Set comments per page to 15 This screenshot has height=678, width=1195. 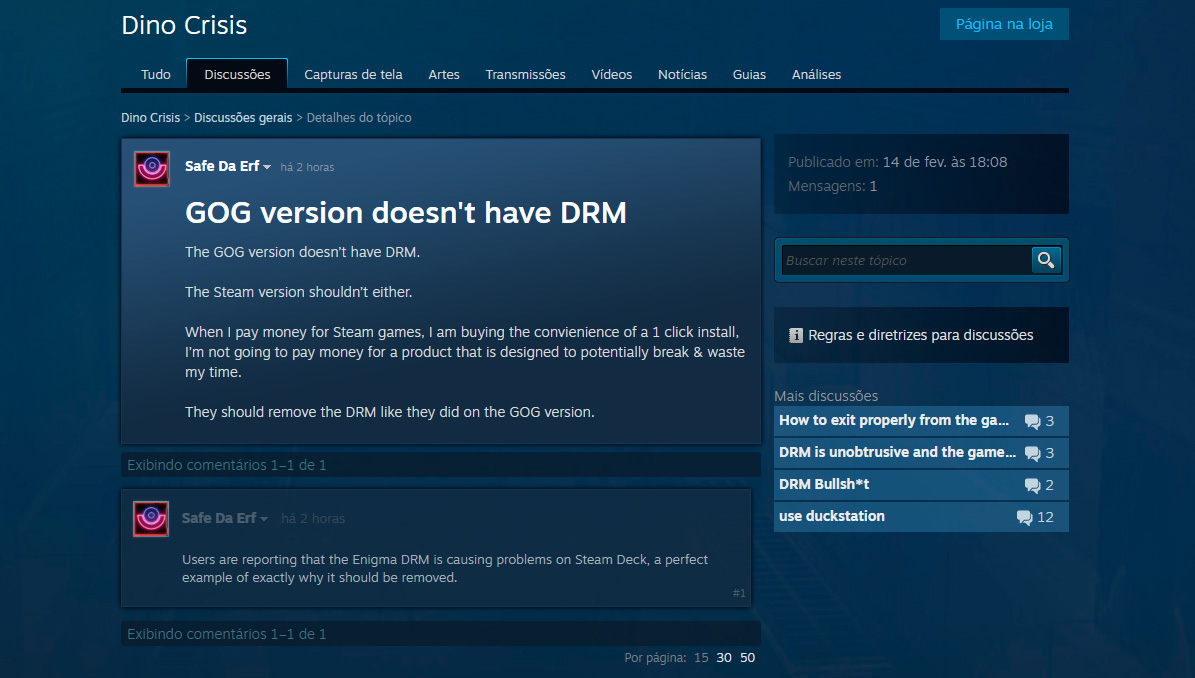point(701,657)
